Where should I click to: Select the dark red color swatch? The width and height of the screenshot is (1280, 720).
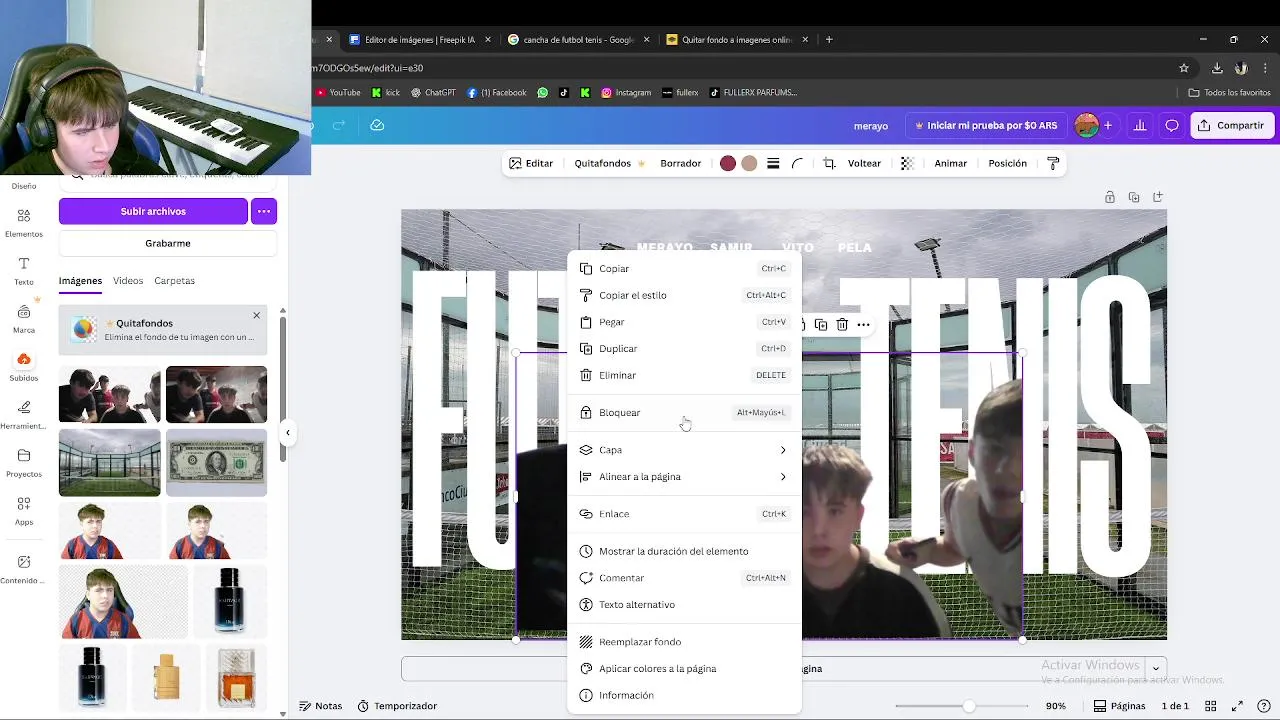coord(728,163)
